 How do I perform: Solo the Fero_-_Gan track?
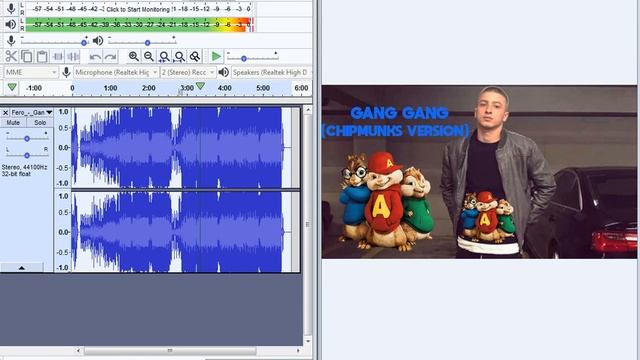pos(40,122)
